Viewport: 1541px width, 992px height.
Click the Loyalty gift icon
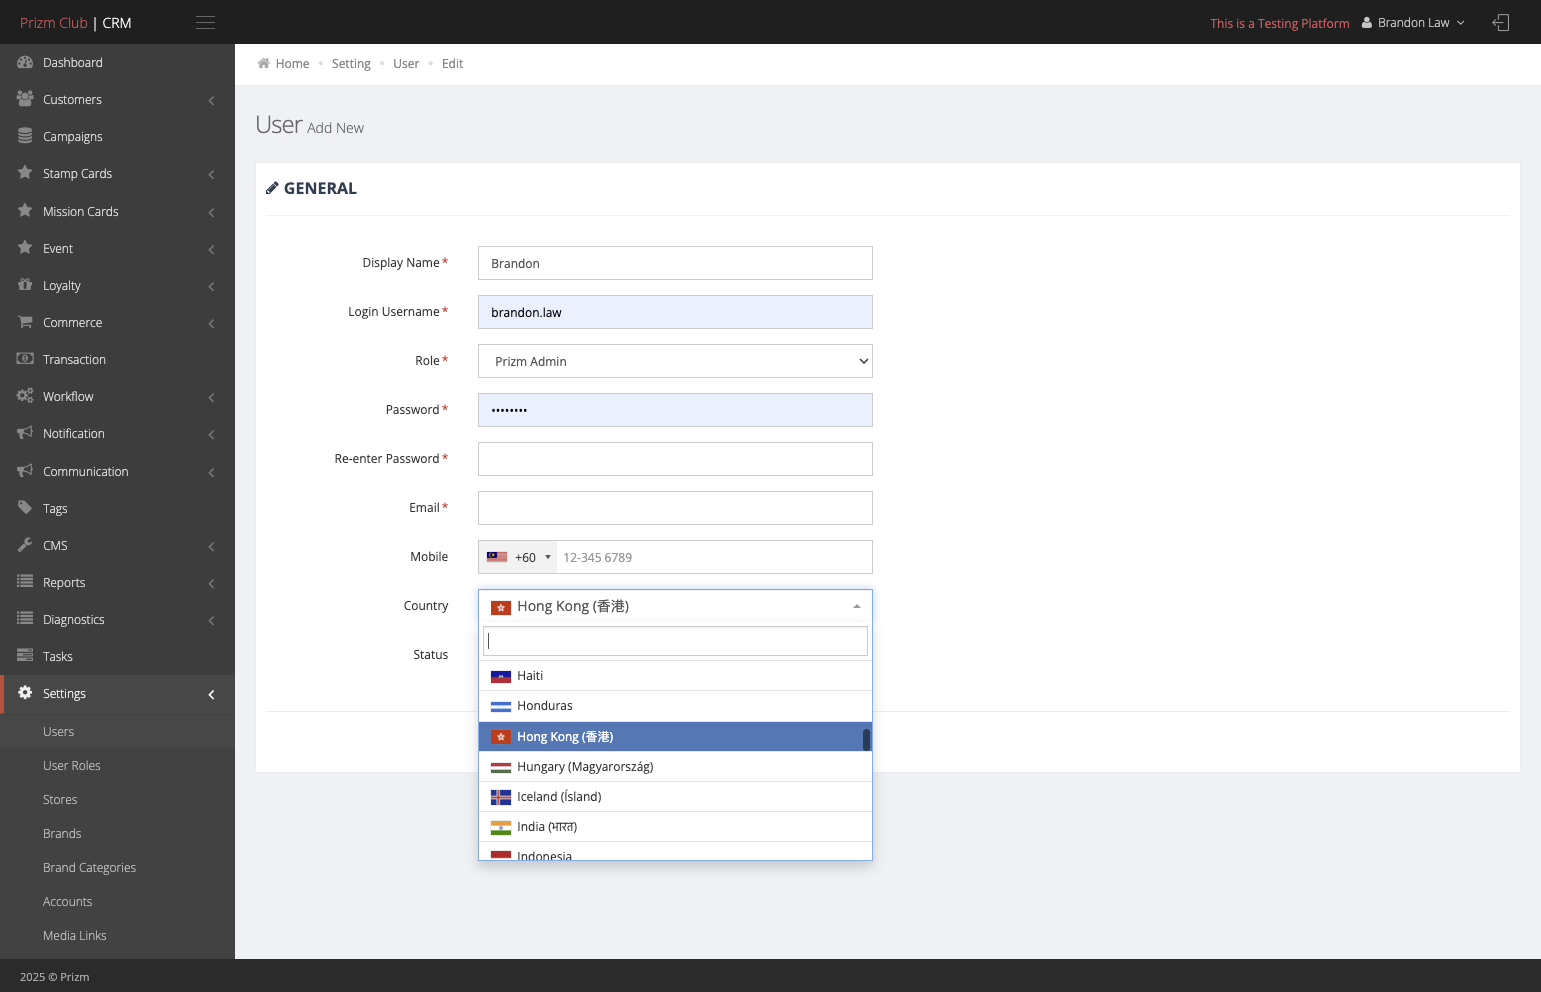[25, 285]
